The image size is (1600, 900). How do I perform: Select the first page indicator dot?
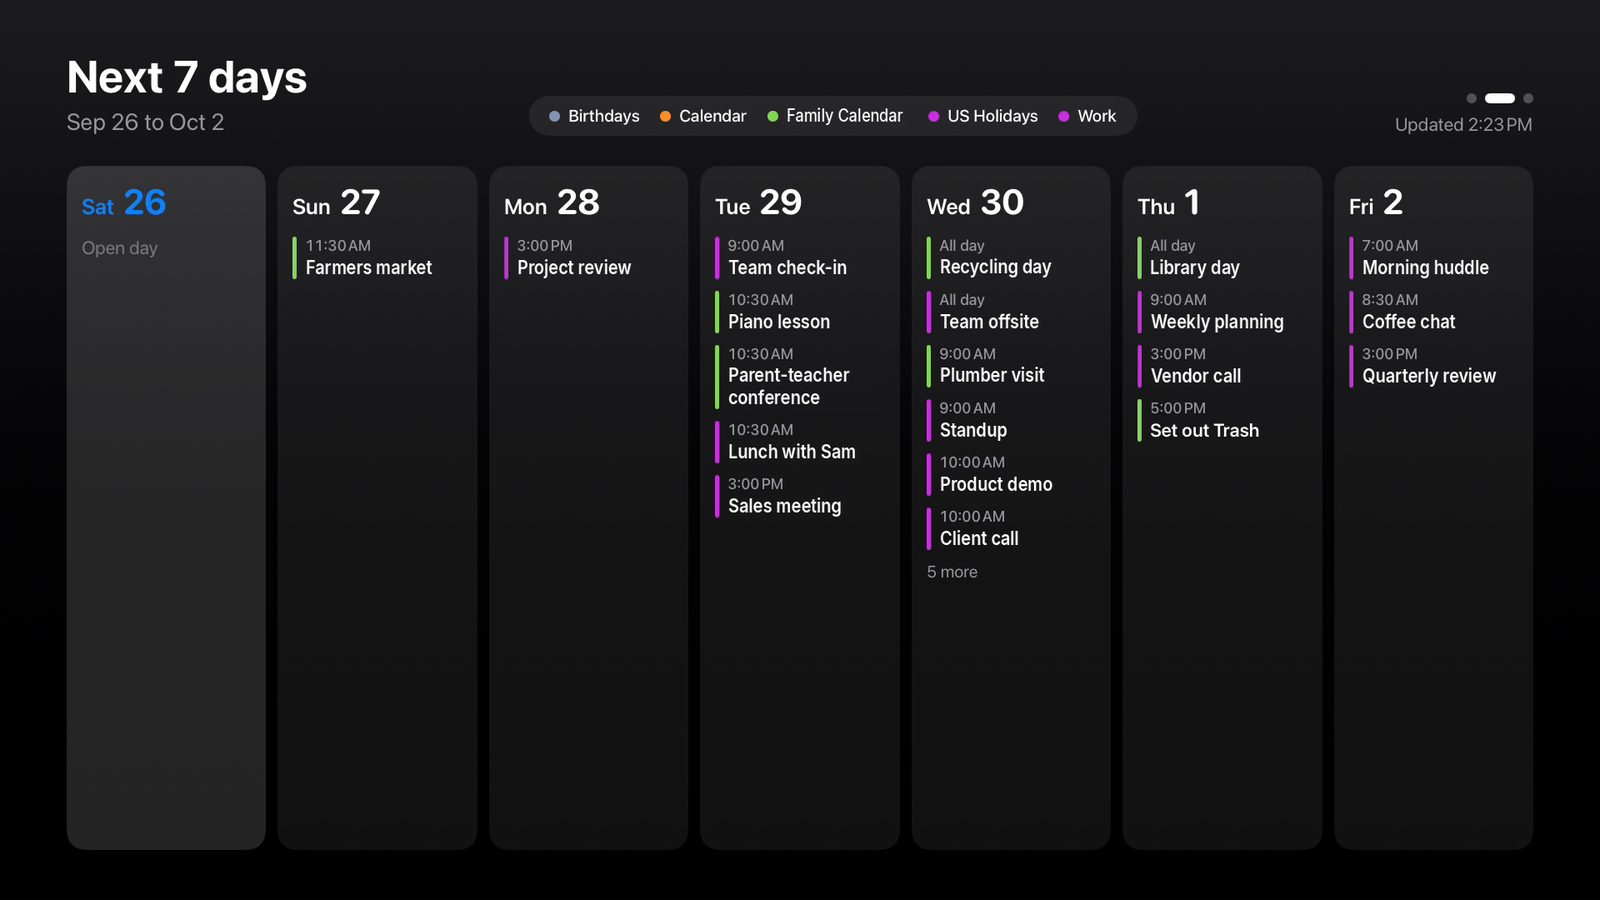coord(1471,98)
